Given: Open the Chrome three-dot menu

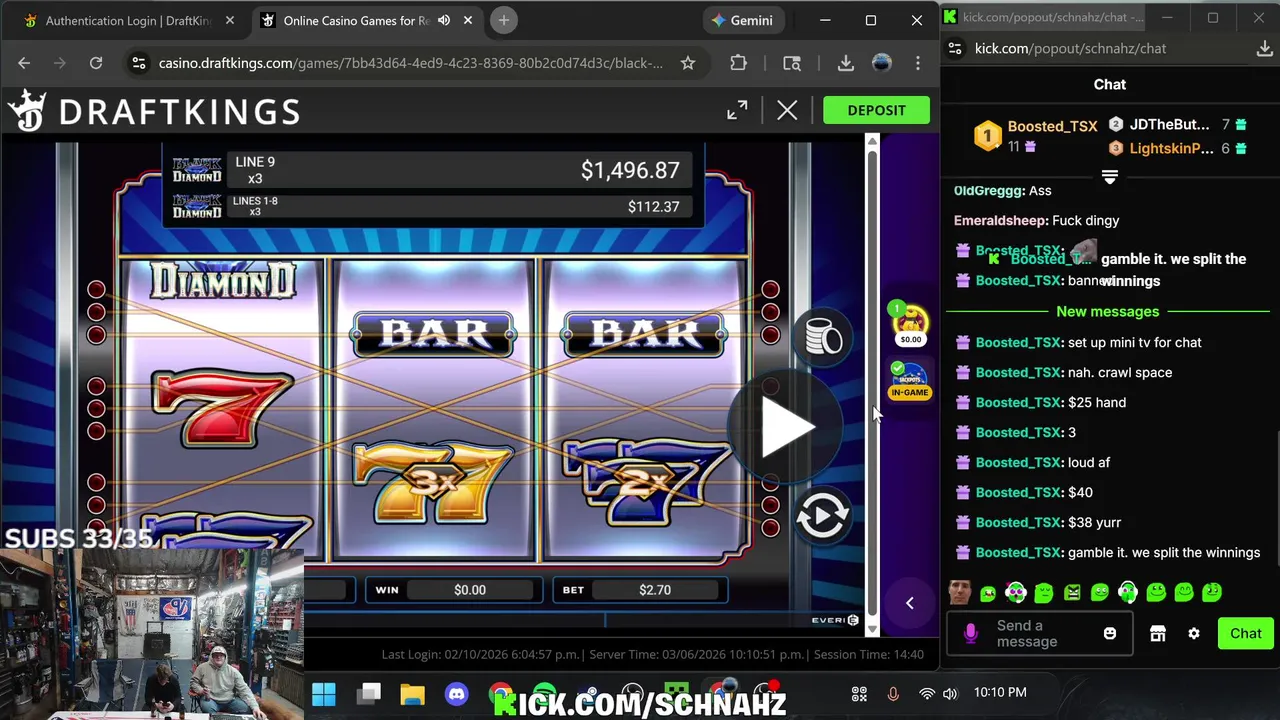Looking at the screenshot, I should [x=918, y=63].
